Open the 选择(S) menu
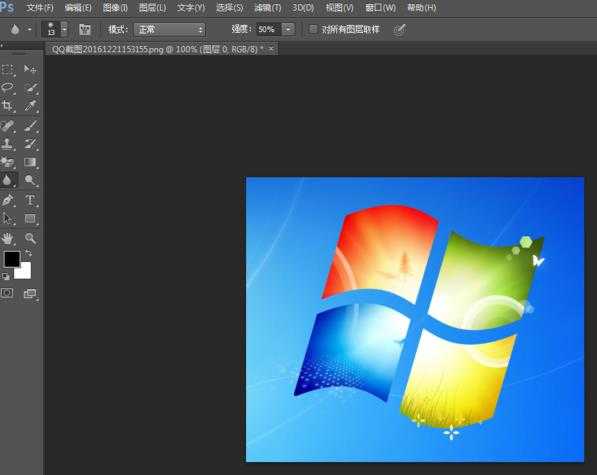The width and height of the screenshot is (597, 475). point(230,8)
